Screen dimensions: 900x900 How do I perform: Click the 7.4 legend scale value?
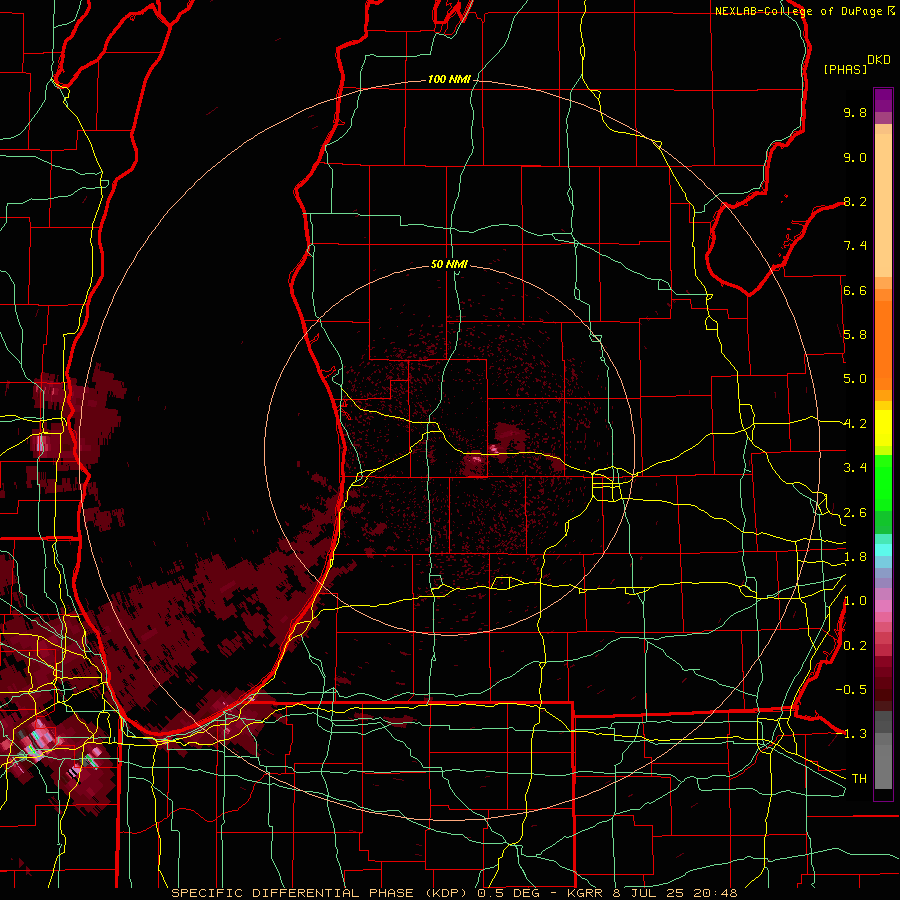(x=855, y=246)
